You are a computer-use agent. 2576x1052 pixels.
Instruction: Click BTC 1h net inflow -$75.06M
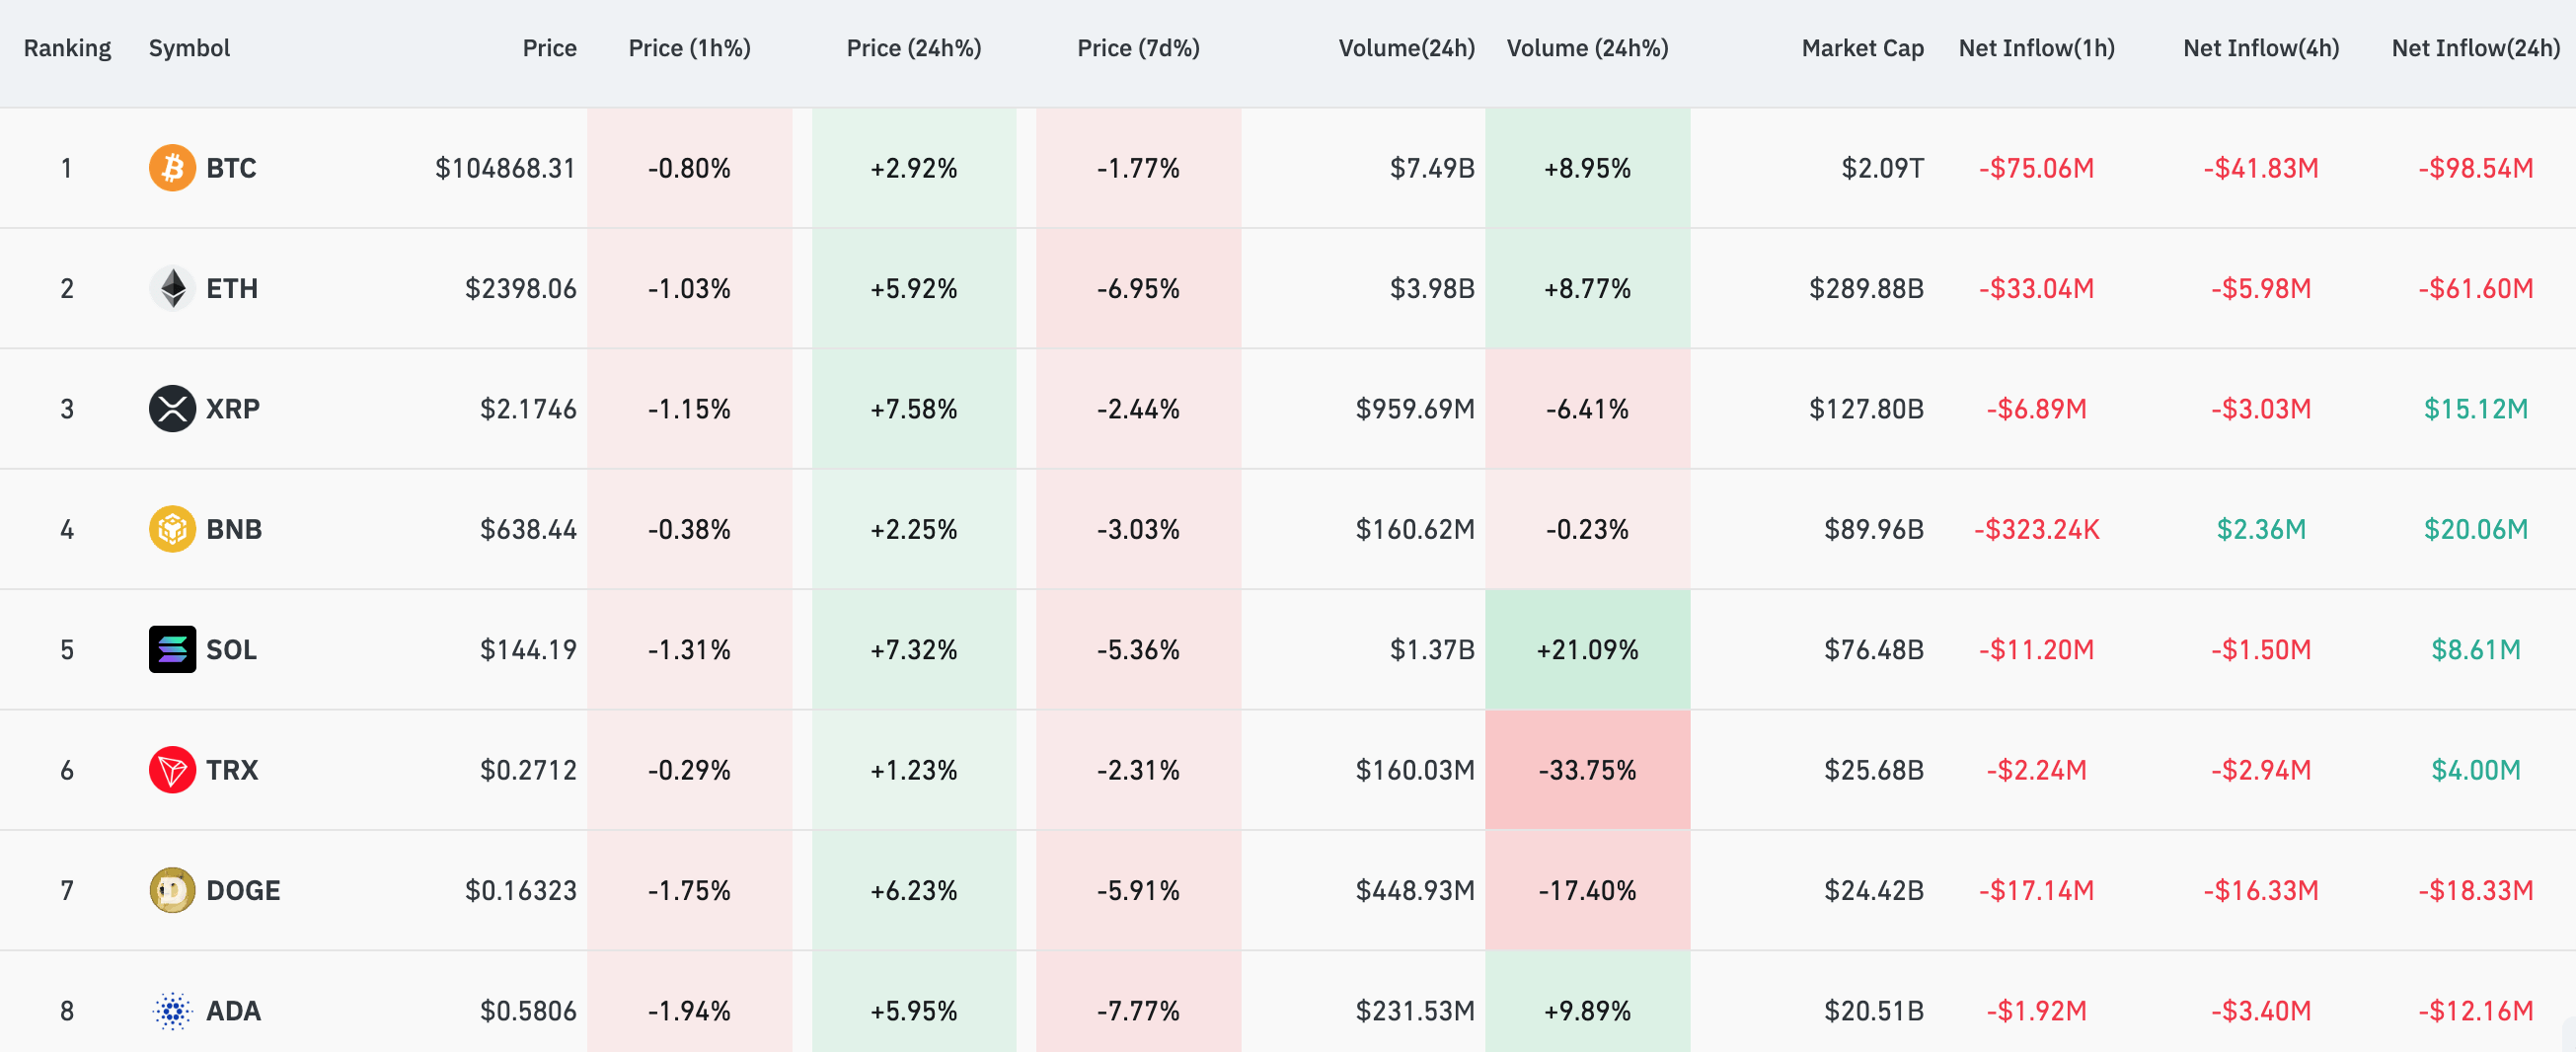(2036, 168)
